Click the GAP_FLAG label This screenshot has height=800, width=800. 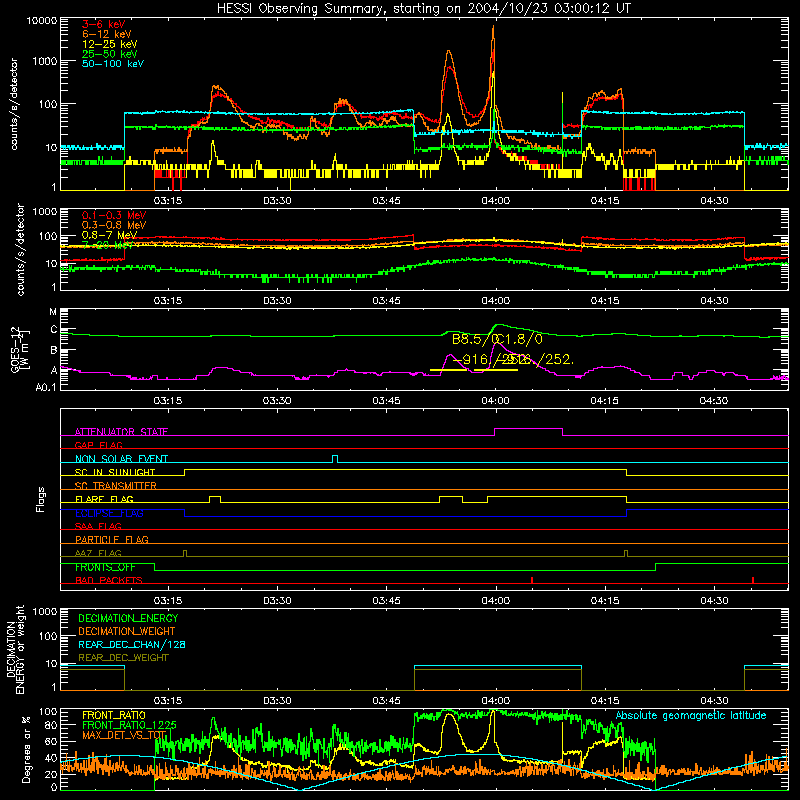pyautogui.click(x=98, y=445)
